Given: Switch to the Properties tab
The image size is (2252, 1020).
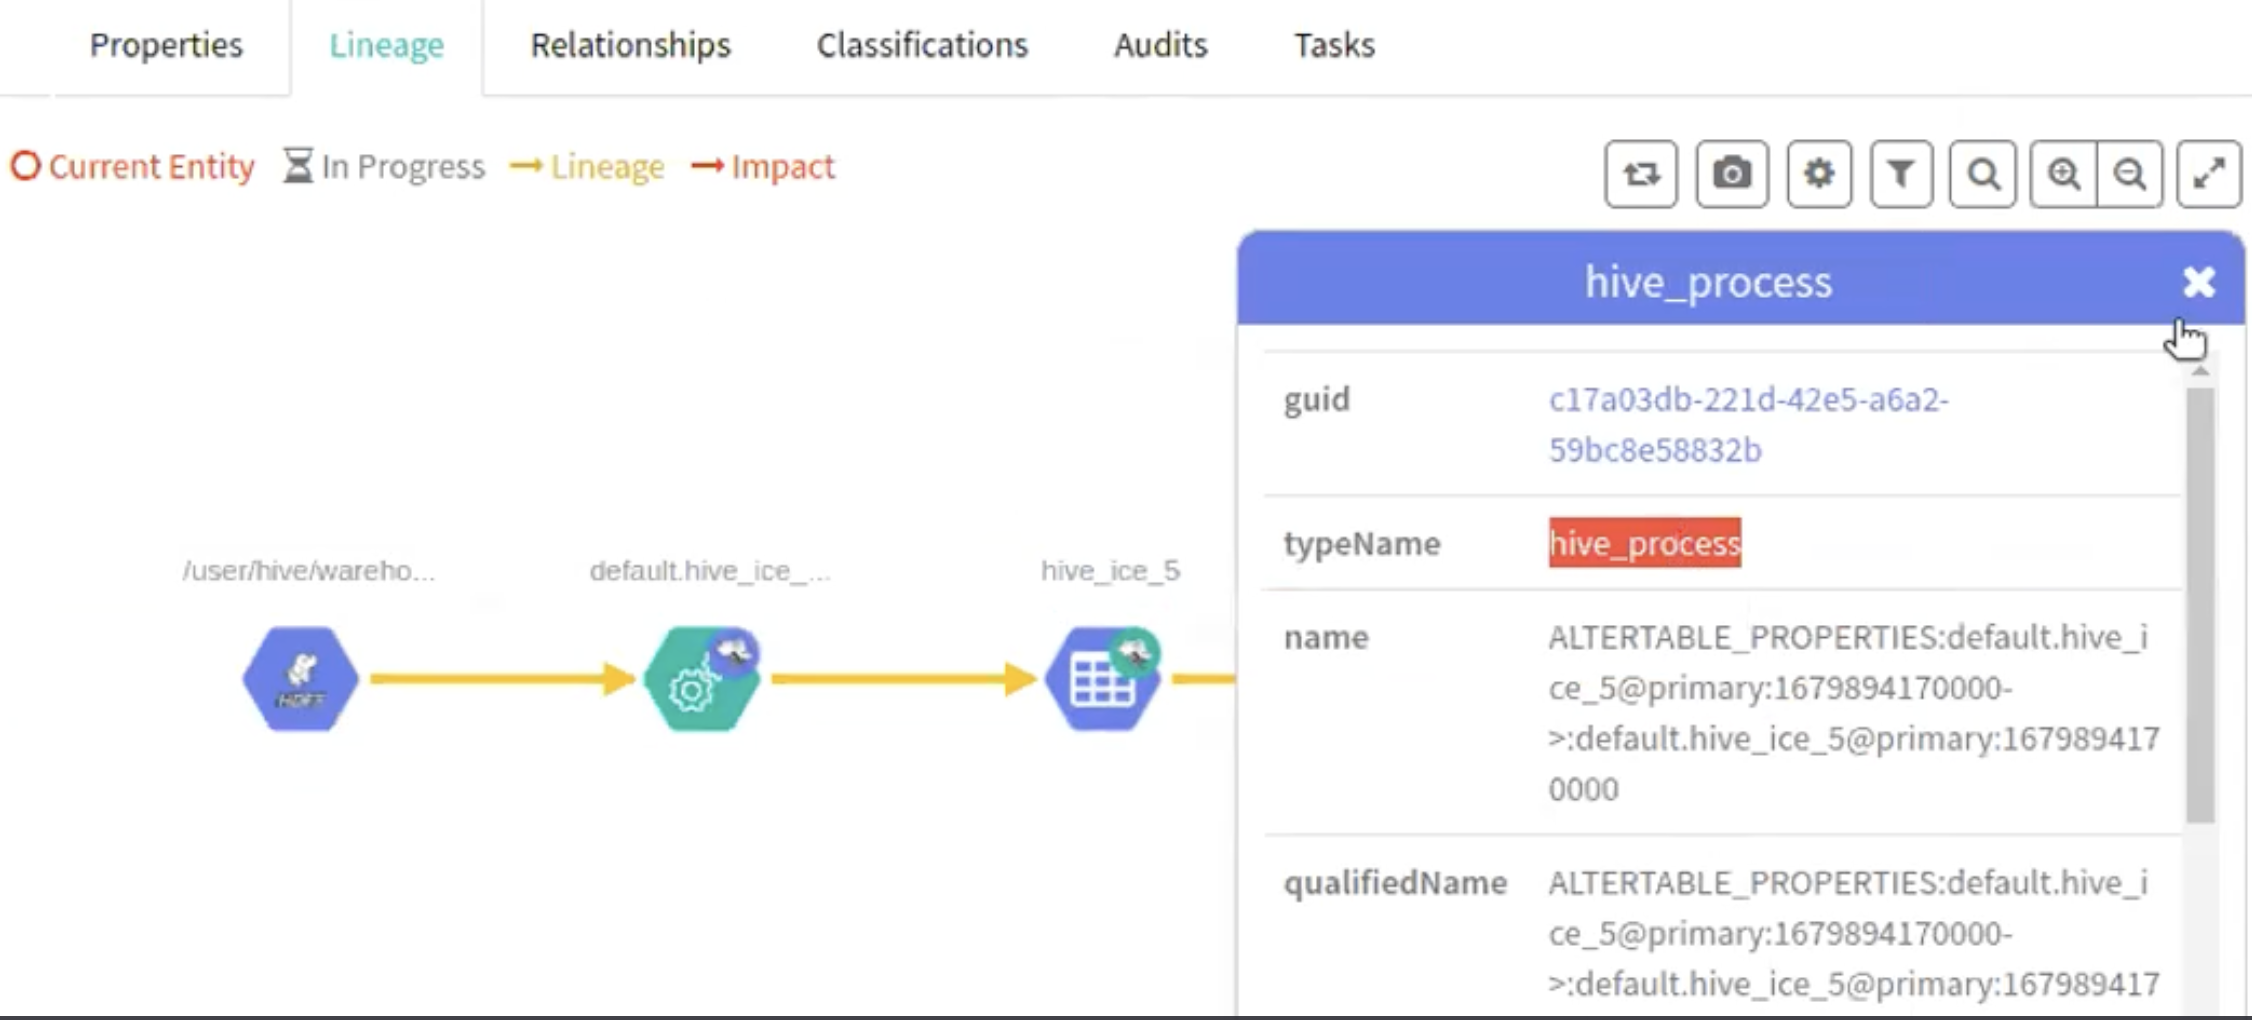Looking at the screenshot, I should [x=166, y=46].
